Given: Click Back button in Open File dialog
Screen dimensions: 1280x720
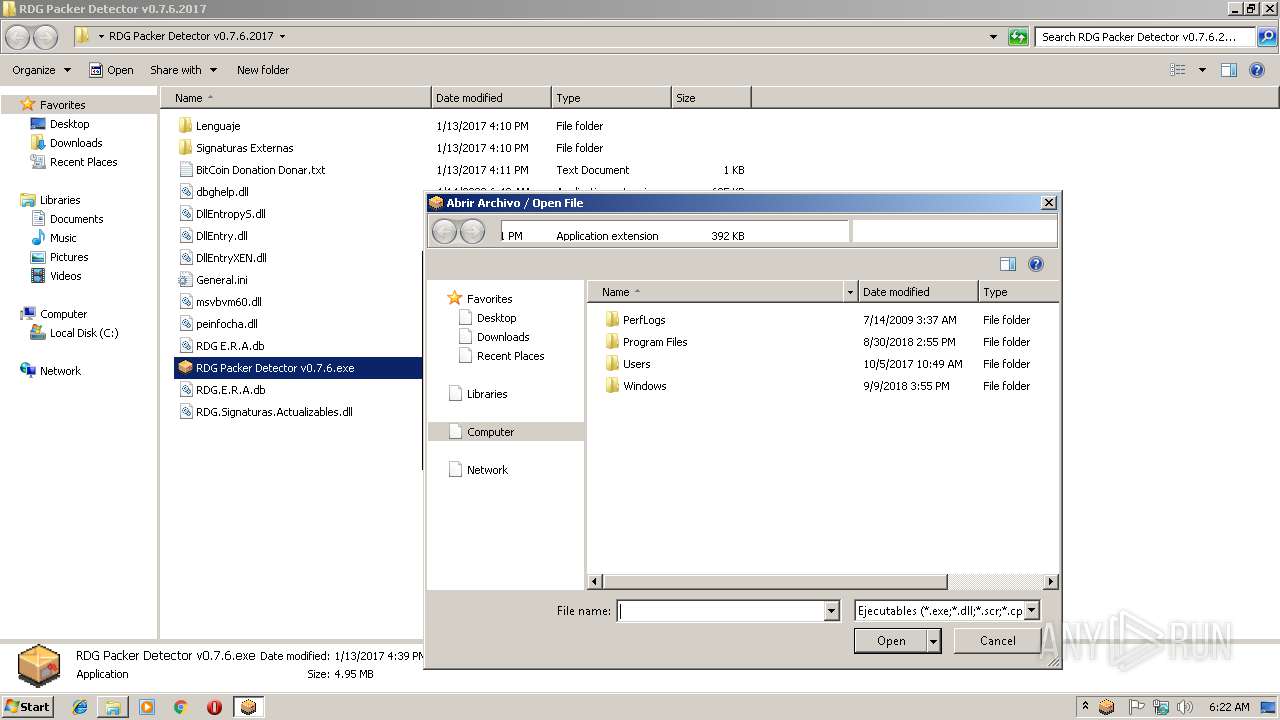Looking at the screenshot, I should (x=444, y=232).
